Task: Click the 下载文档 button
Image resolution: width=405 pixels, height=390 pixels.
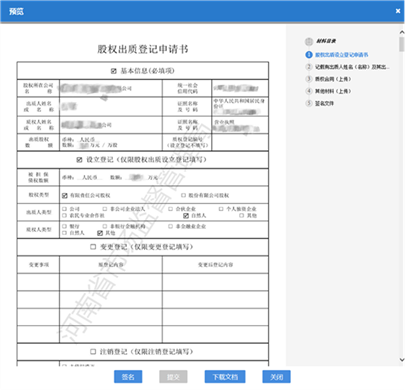Action: click(x=225, y=377)
